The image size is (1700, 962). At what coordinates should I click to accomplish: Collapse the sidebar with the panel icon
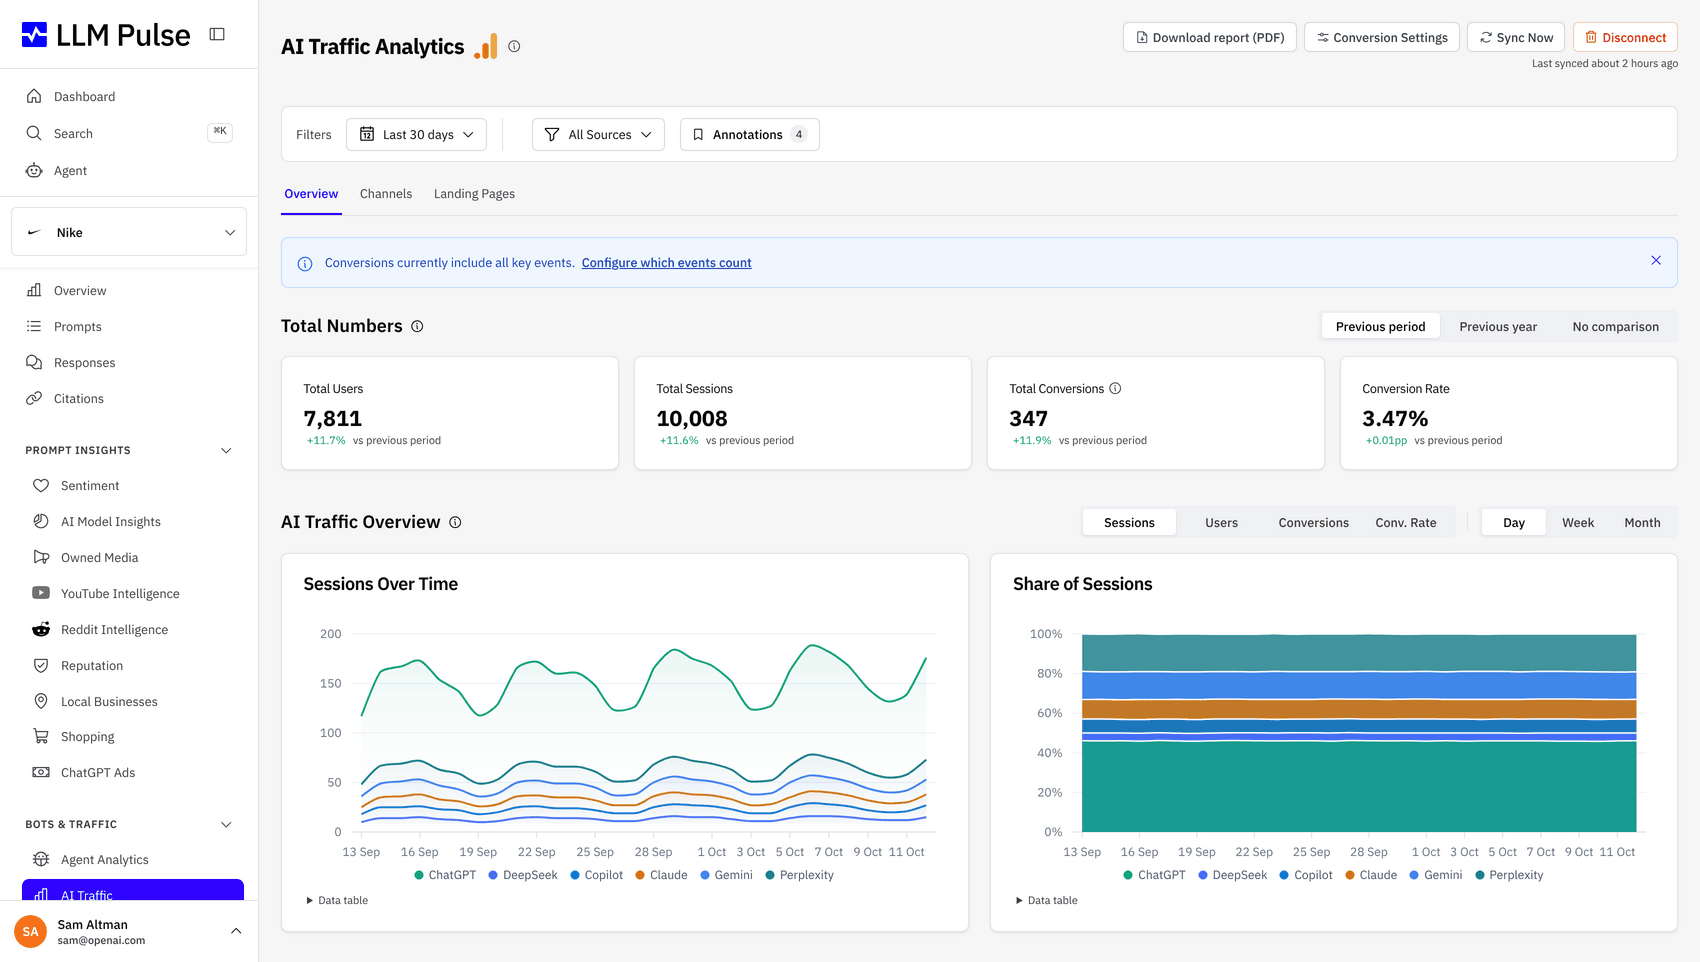pos(217,34)
